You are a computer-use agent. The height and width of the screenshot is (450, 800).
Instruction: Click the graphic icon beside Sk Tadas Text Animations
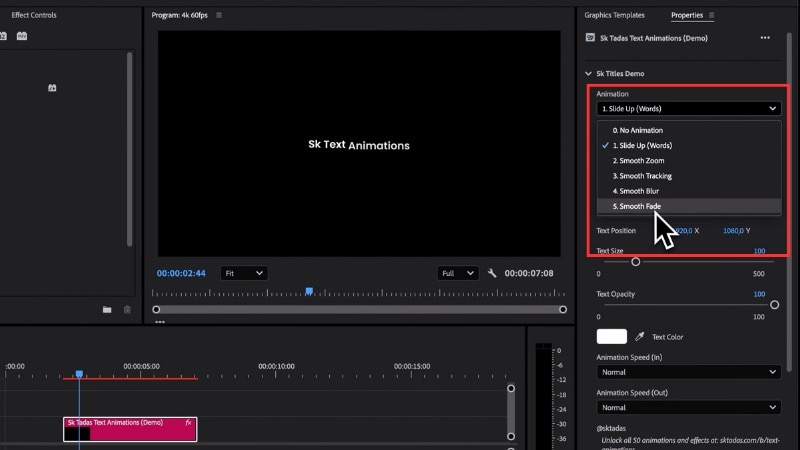point(590,38)
